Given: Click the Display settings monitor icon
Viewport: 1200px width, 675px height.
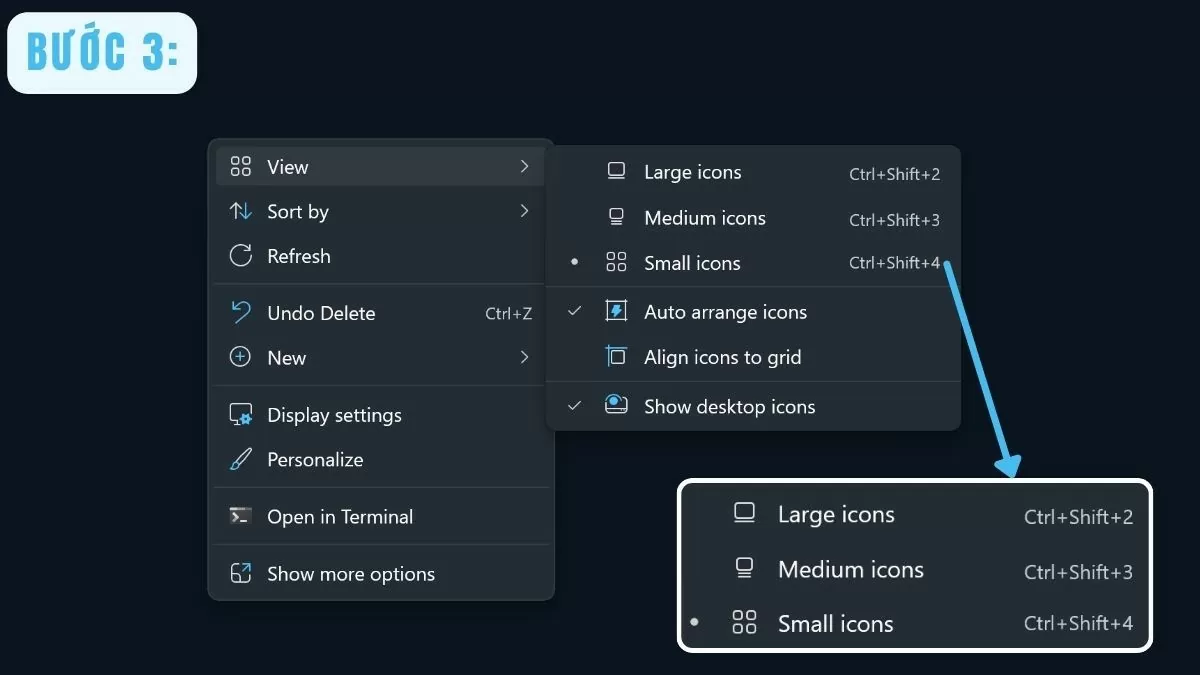Looking at the screenshot, I should tap(240, 415).
